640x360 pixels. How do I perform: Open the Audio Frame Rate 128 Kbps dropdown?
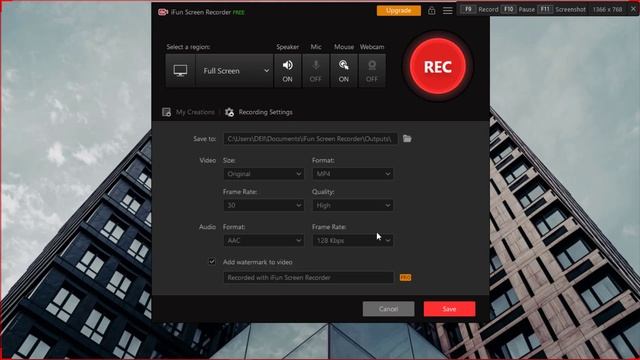tap(353, 240)
